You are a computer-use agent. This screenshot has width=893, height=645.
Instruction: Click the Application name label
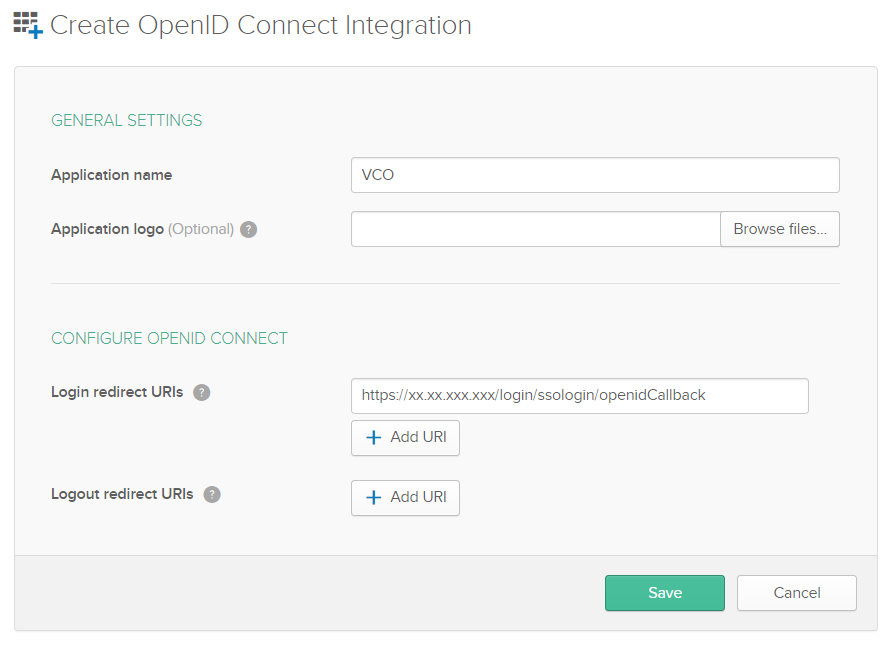tap(111, 174)
